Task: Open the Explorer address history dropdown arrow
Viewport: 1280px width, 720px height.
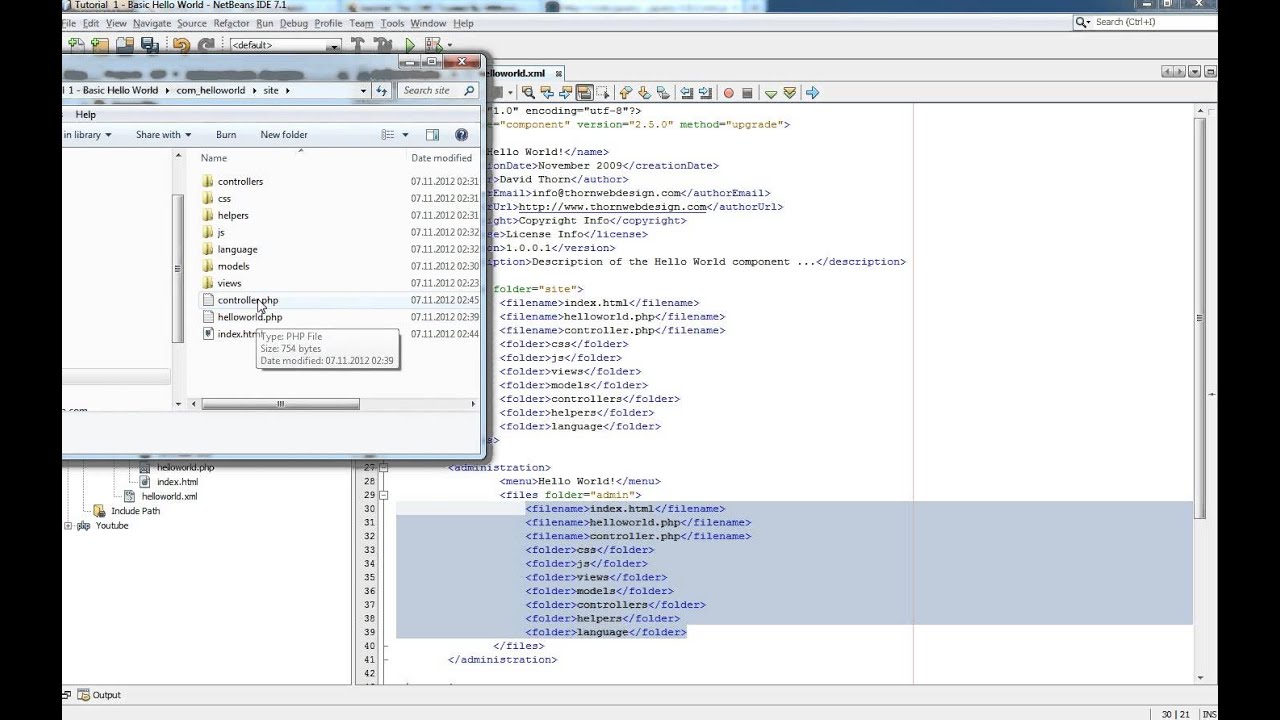Action: 363,90
